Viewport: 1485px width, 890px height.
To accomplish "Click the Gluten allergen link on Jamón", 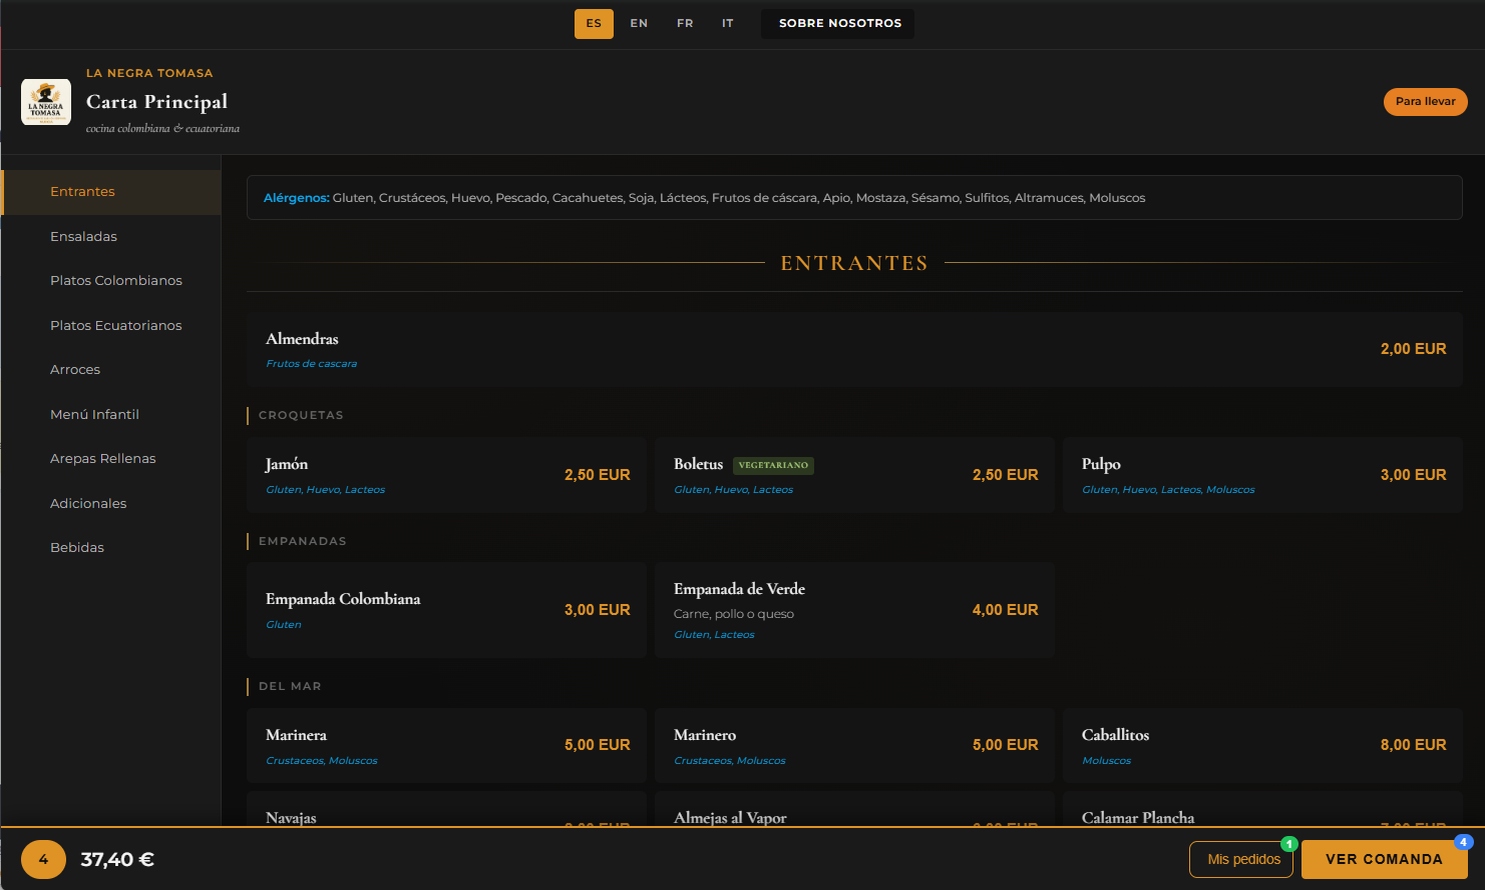I will tap(283, 489).
